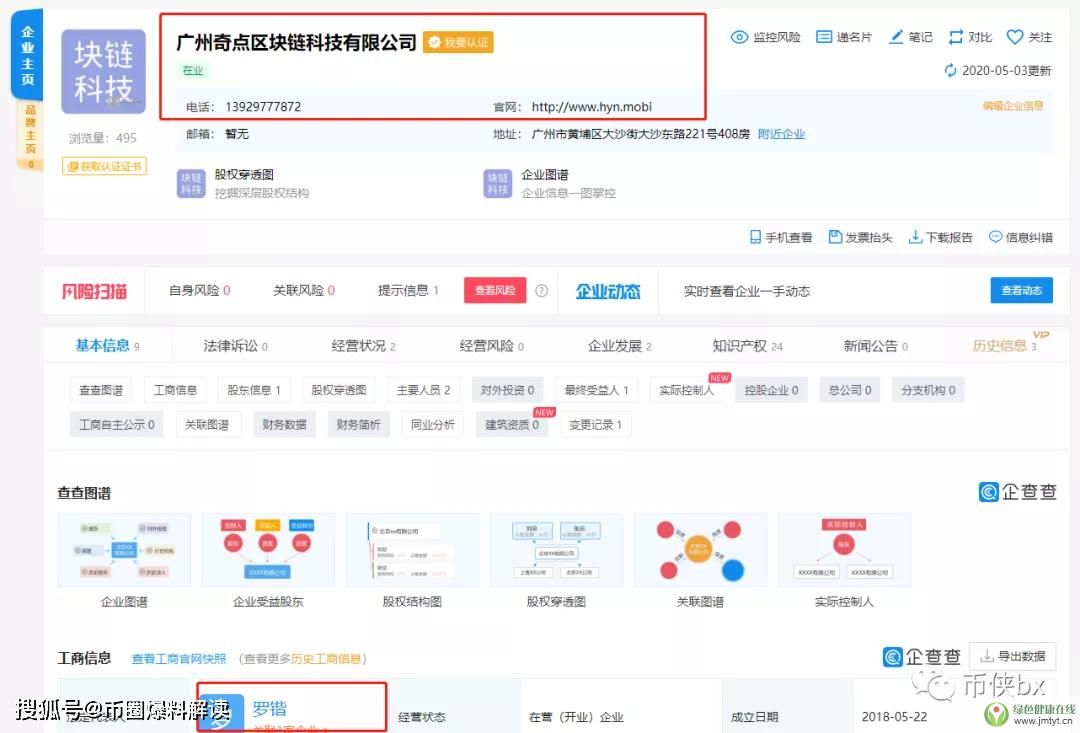The image size is (1080, 733).
Task: Click the 对比 compare icon
Action: tap(956, 37)
